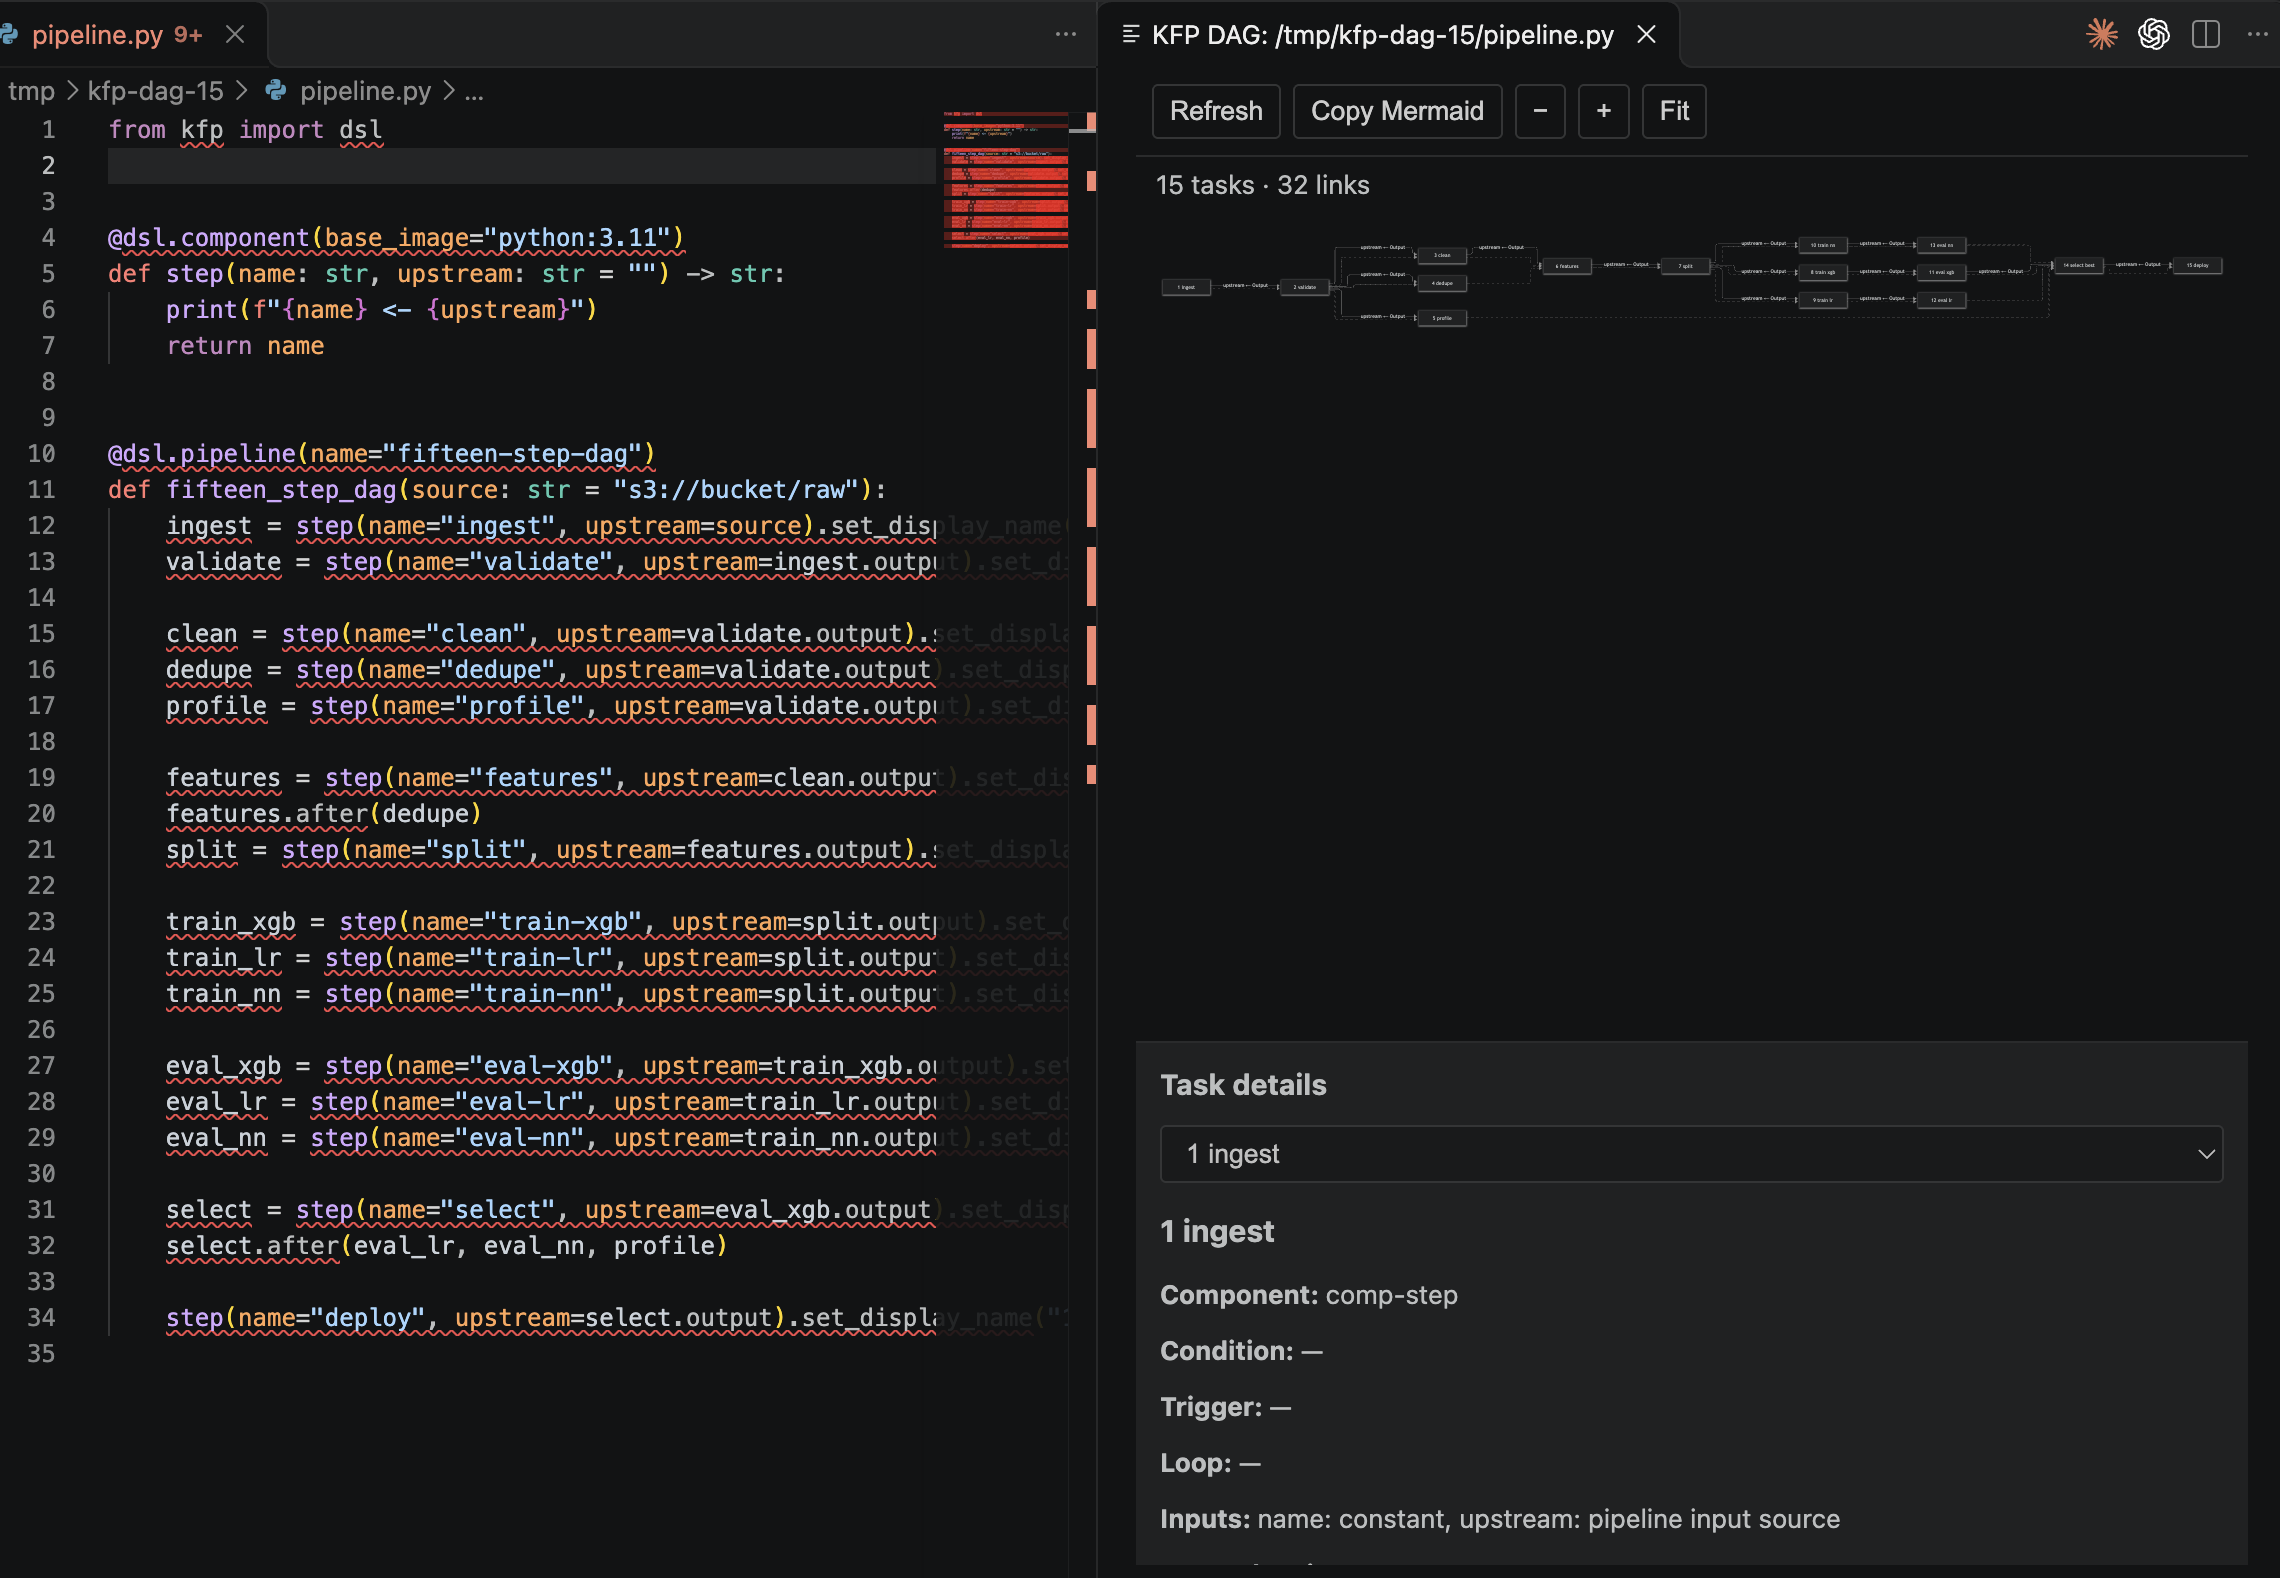The height and width of the screenshot is (1578, 2280).
Task: Open the task selector dropdown showing 1 ingest
Action: pos(1691,1154)
